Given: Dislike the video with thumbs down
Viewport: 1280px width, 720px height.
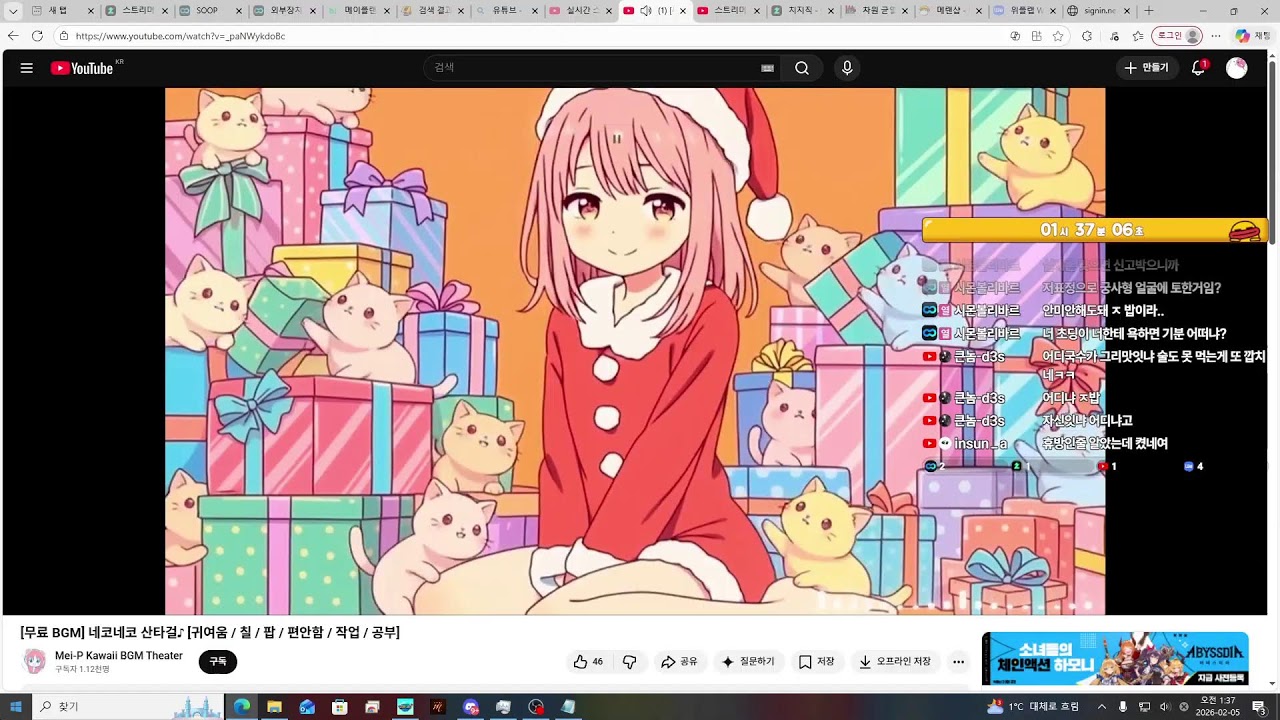Looking at the screenshot, I should coord(630,662).
